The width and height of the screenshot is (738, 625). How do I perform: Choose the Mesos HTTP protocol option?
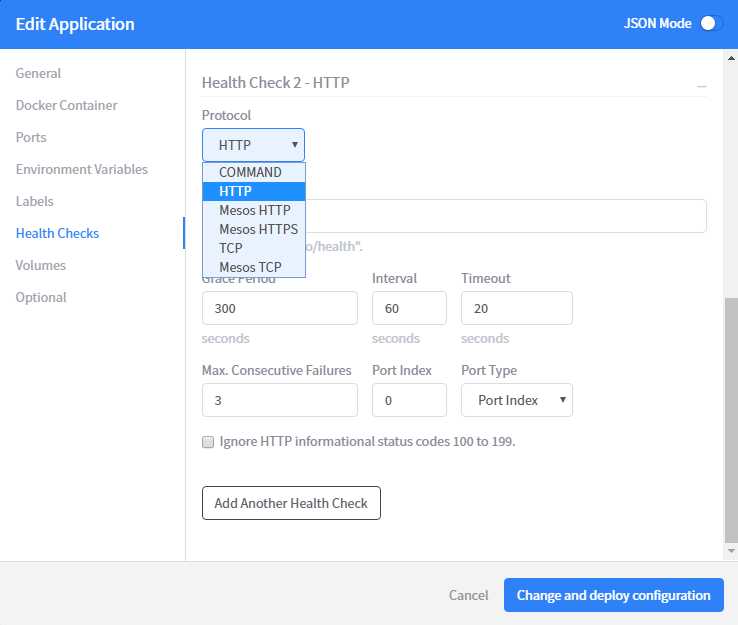coord(254,210)
